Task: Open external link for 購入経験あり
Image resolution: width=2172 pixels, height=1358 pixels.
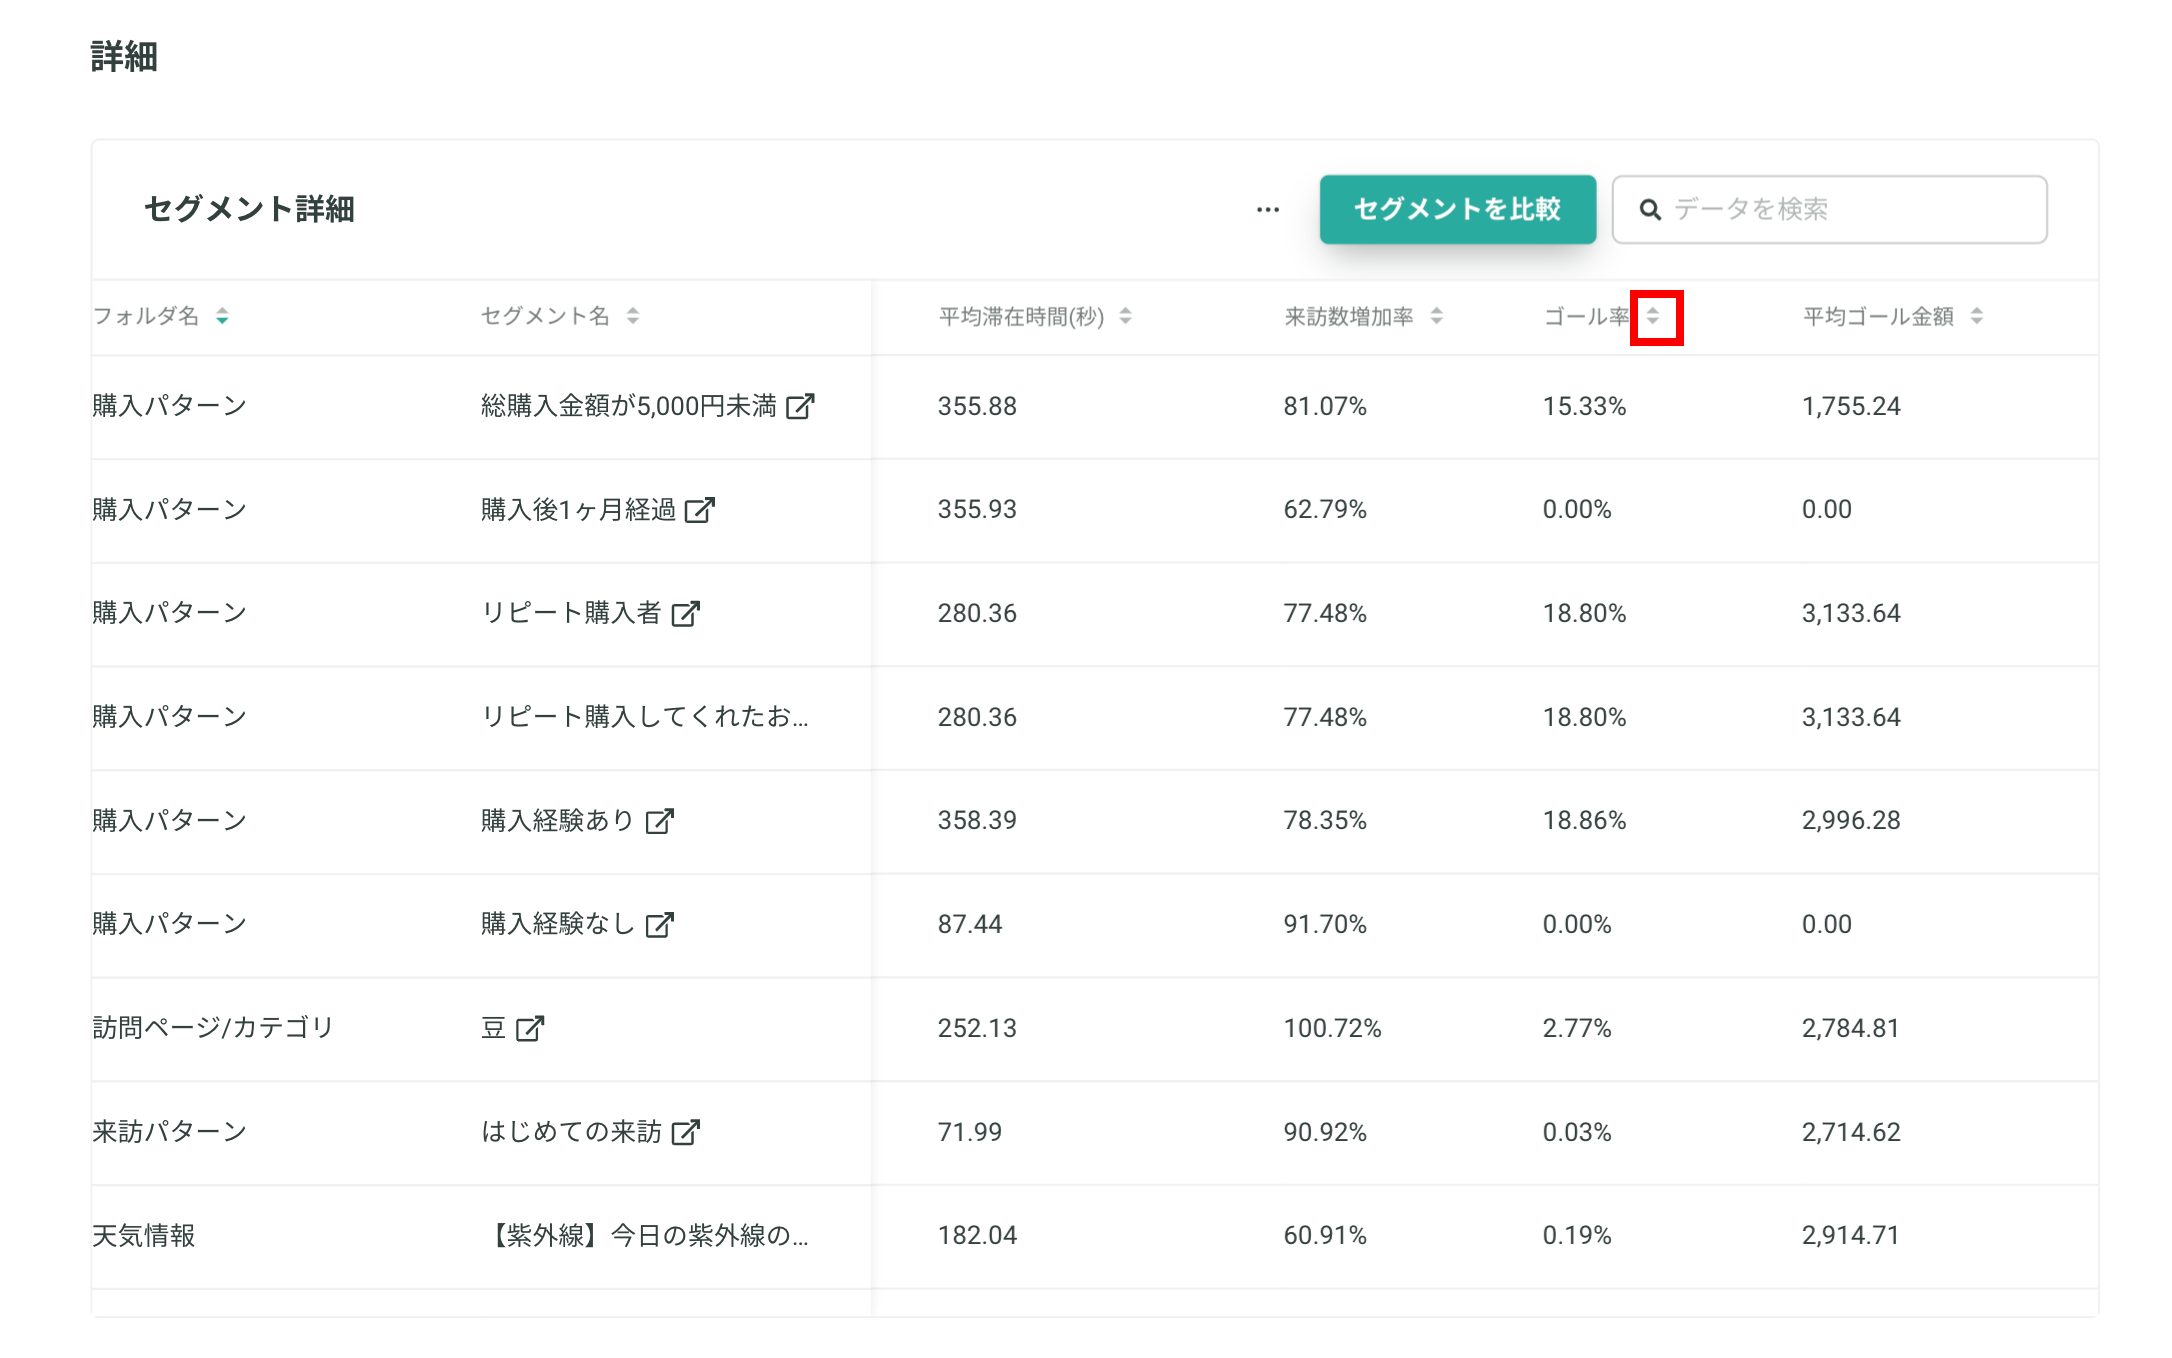Action: (660, 820)
